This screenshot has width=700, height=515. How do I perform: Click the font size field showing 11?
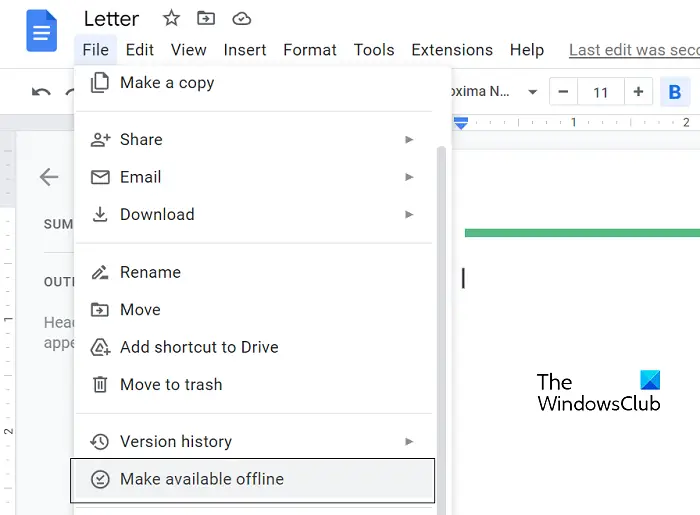point(600,92)
